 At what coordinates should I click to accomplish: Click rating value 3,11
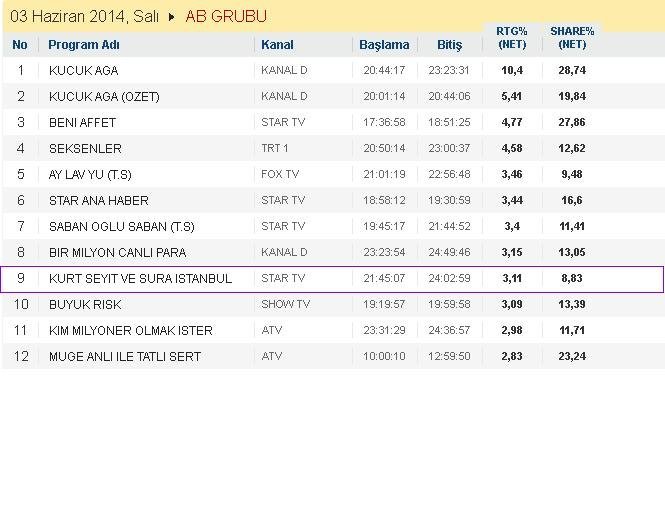512,278
